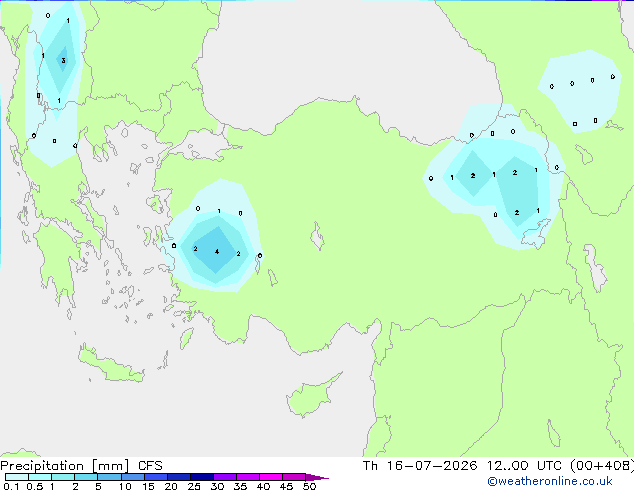Click the '0.5' legend scale label
The width and height of the screenshot is (634, 490).
click(x=35, y=486)
